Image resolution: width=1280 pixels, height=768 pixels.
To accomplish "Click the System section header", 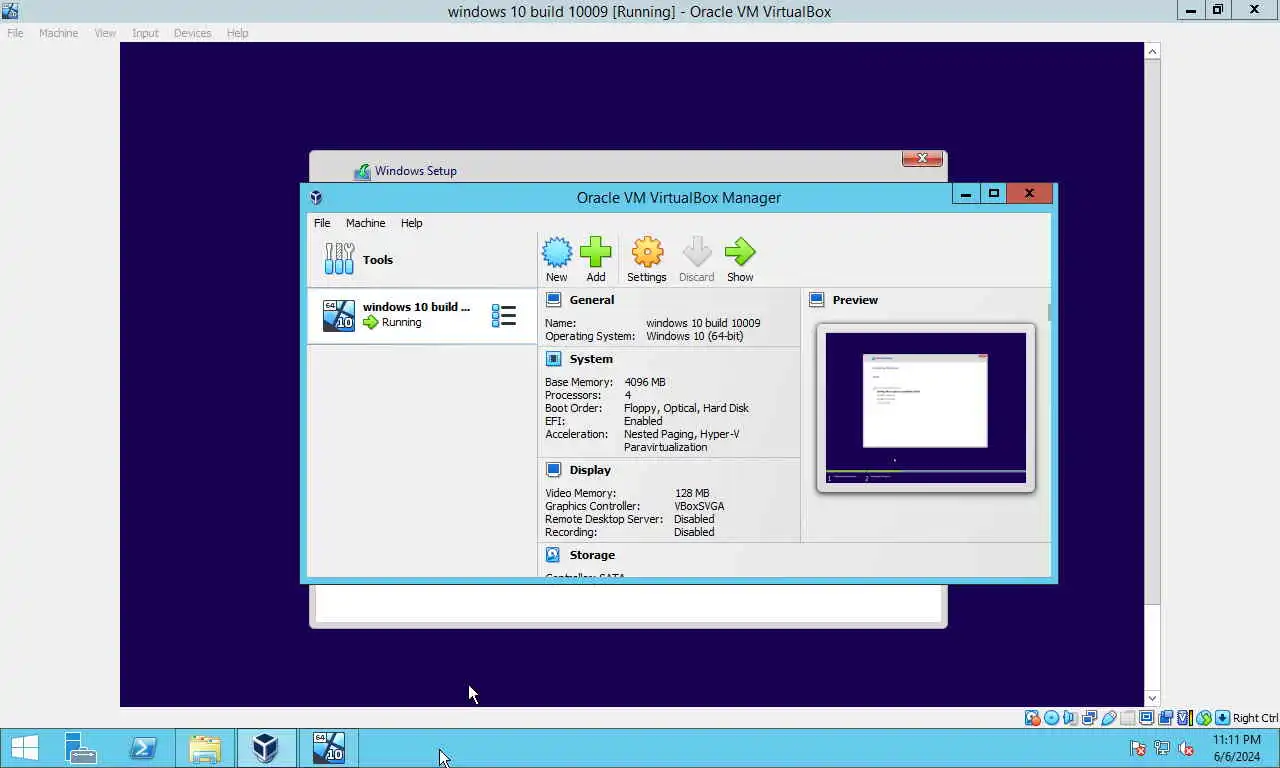I will click(591, 359).
